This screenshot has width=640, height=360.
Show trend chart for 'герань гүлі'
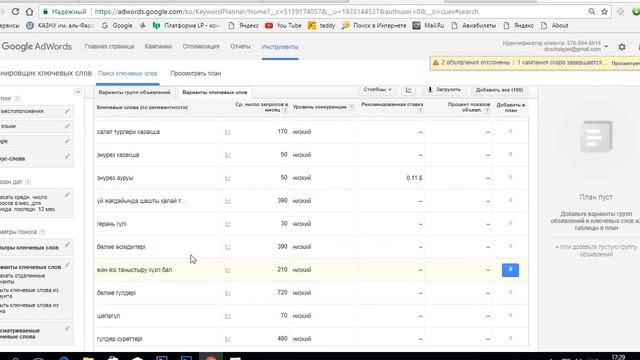point(228,224)
